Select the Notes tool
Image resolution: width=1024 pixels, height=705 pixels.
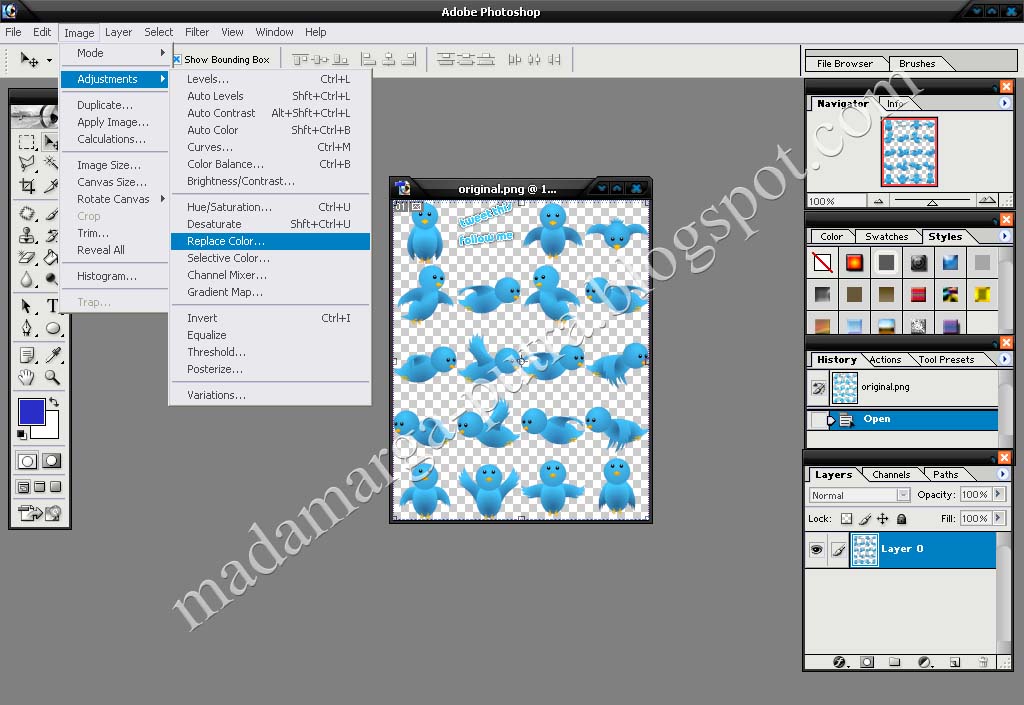27,354
